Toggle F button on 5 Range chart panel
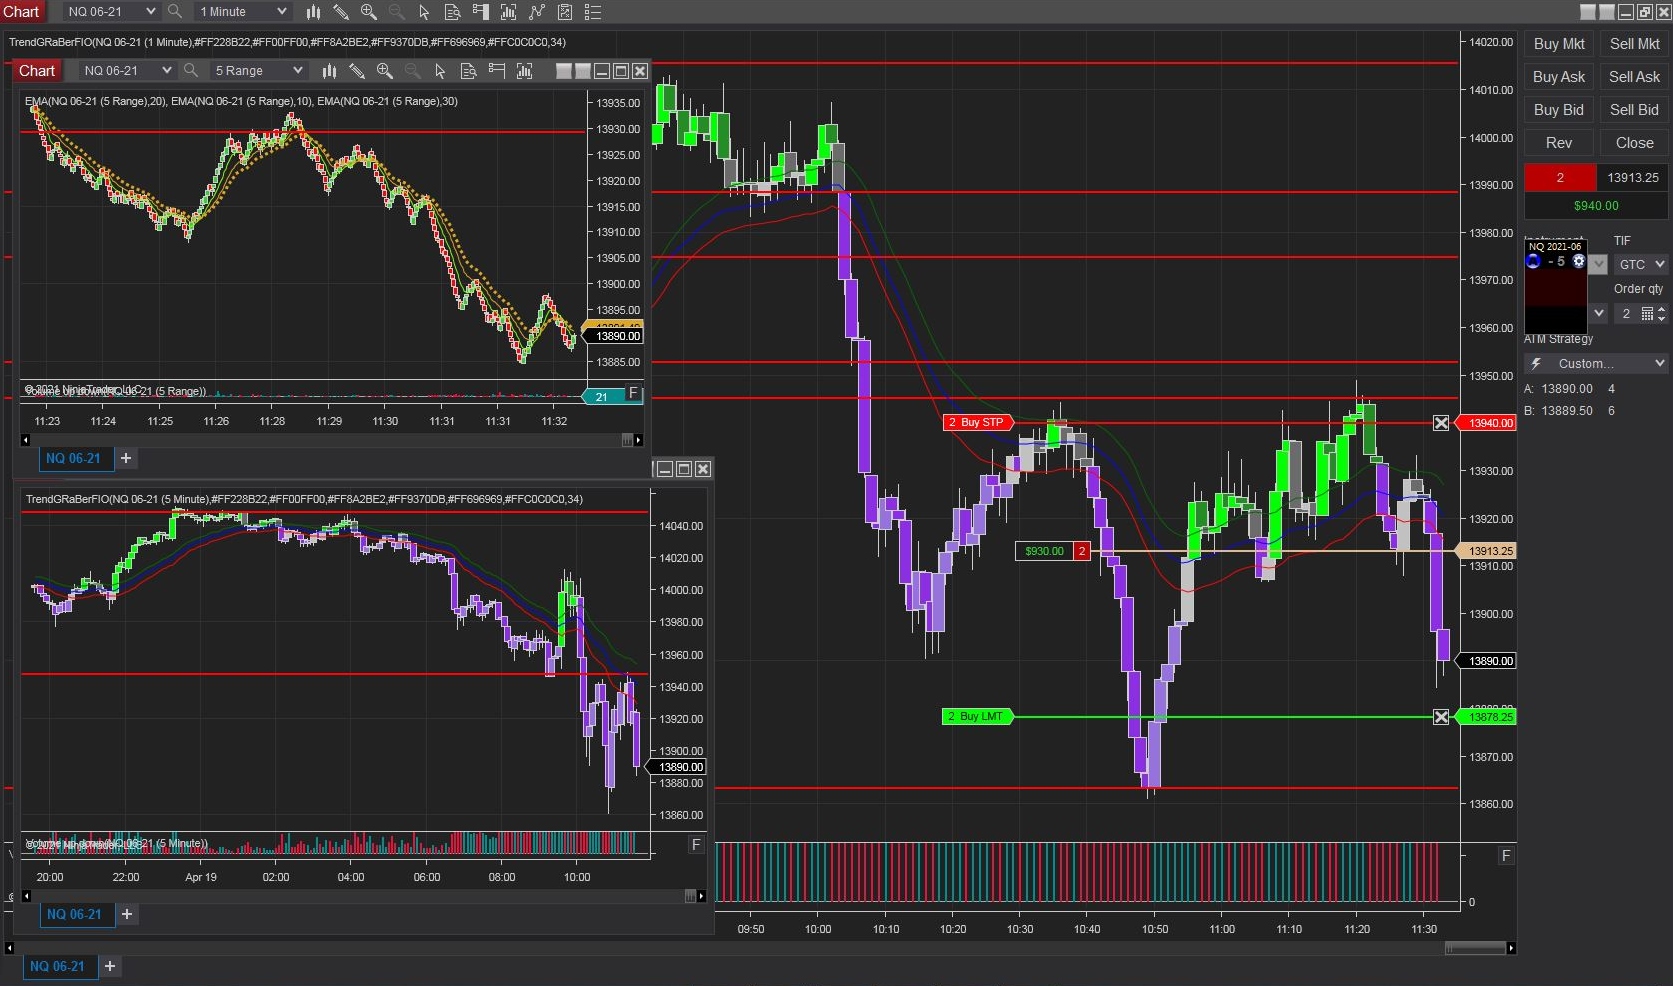The width and height of the screenshot is (1673, 986). coord(633,393)
